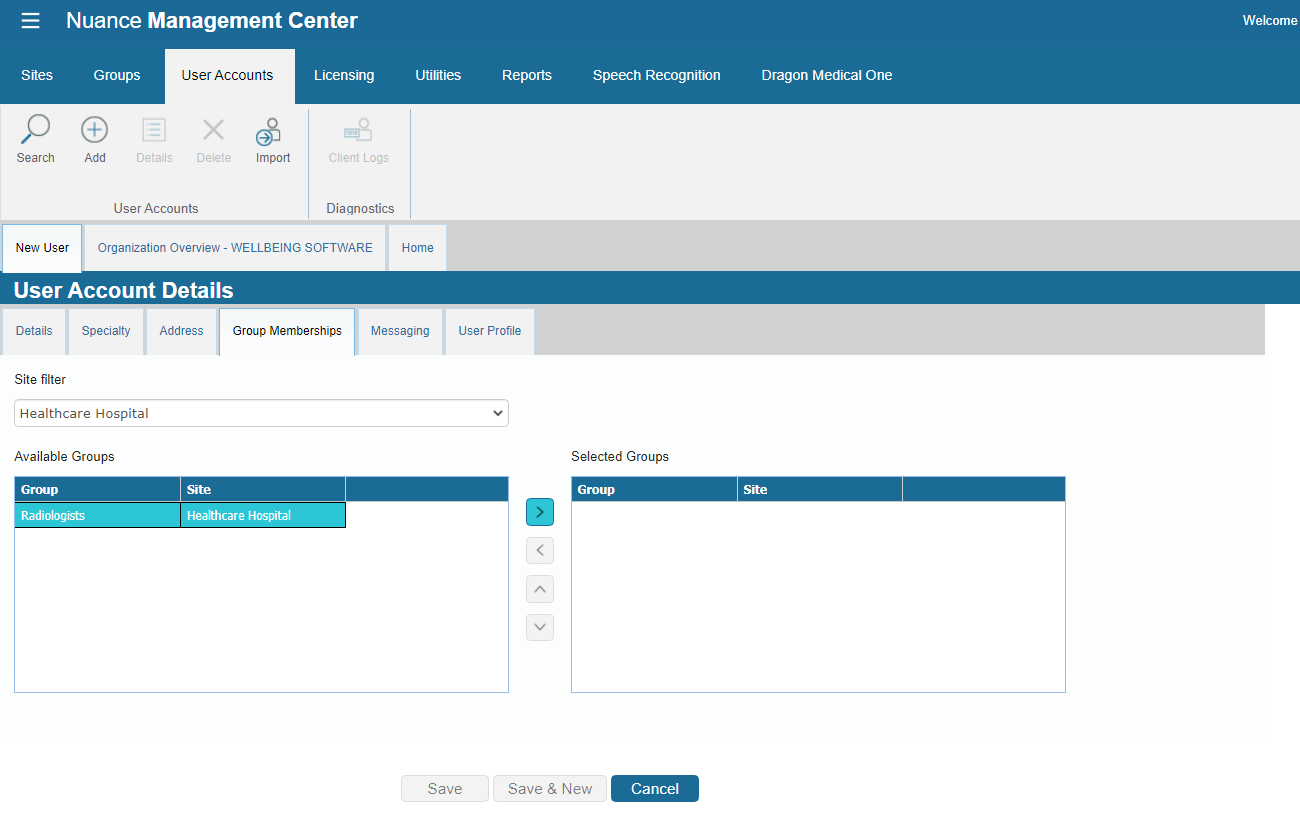This screenshot has height=840, width=1300.
Task: Open the Reports menu
Action: 527,75
